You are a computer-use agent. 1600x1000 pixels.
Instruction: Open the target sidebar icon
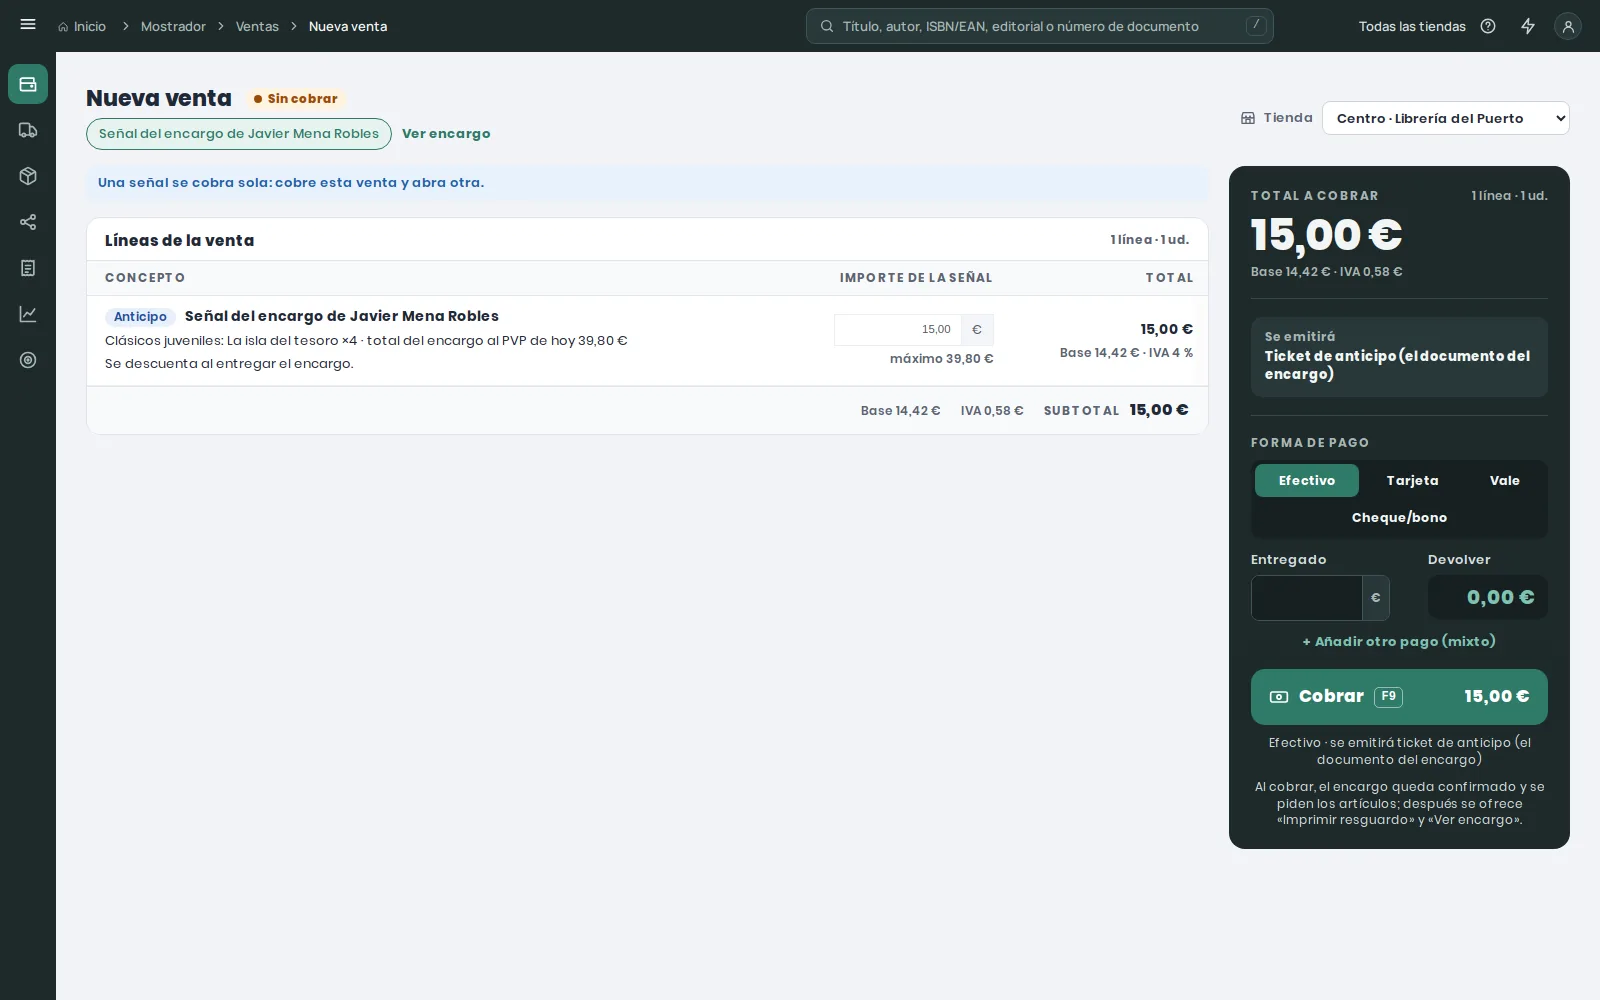click(x=28, y=360)
